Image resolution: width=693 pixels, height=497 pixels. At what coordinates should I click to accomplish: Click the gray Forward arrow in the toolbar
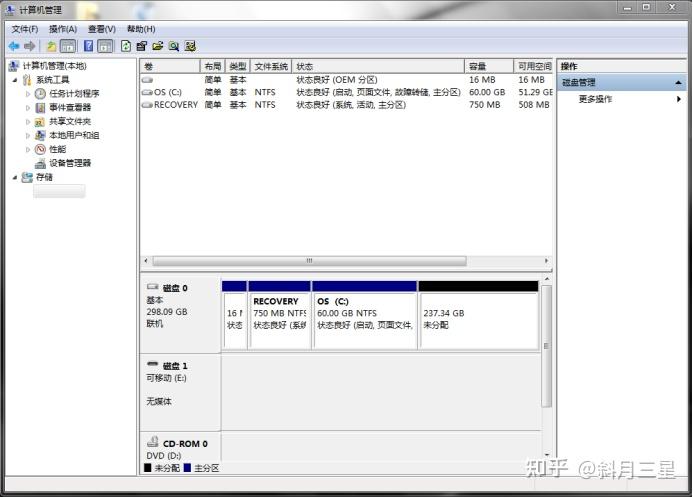click(x=30, y=46)
